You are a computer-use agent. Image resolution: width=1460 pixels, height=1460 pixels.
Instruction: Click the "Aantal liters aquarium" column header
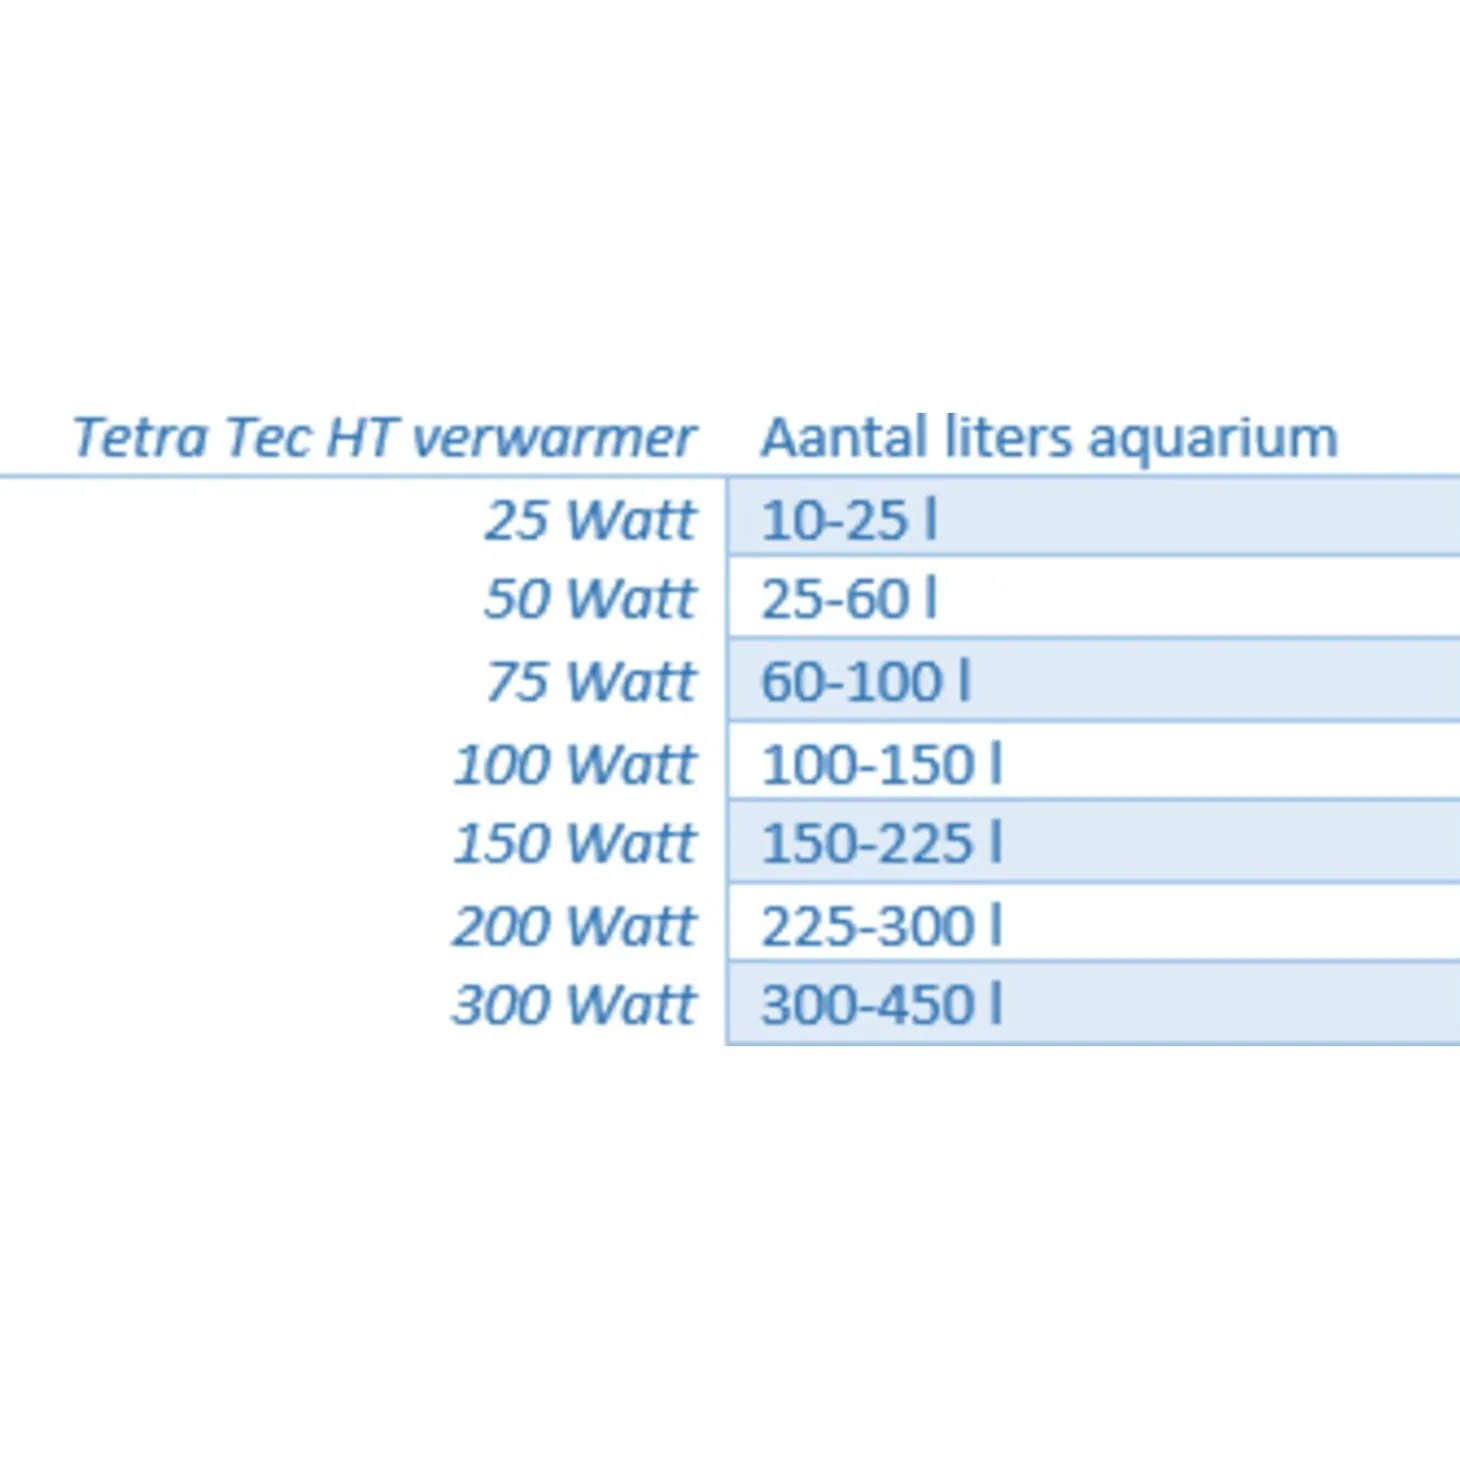[1048, 438]
